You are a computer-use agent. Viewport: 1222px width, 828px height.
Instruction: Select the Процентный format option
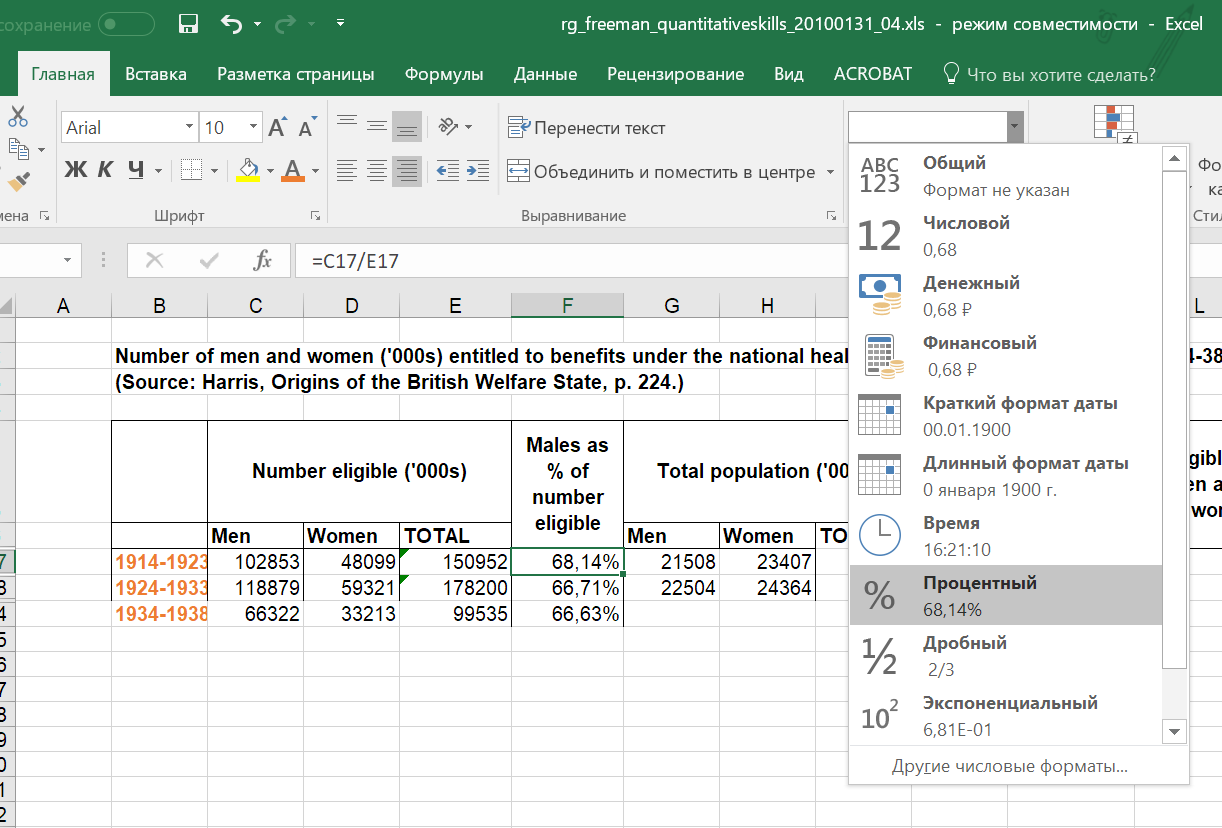pos(1005,595)
